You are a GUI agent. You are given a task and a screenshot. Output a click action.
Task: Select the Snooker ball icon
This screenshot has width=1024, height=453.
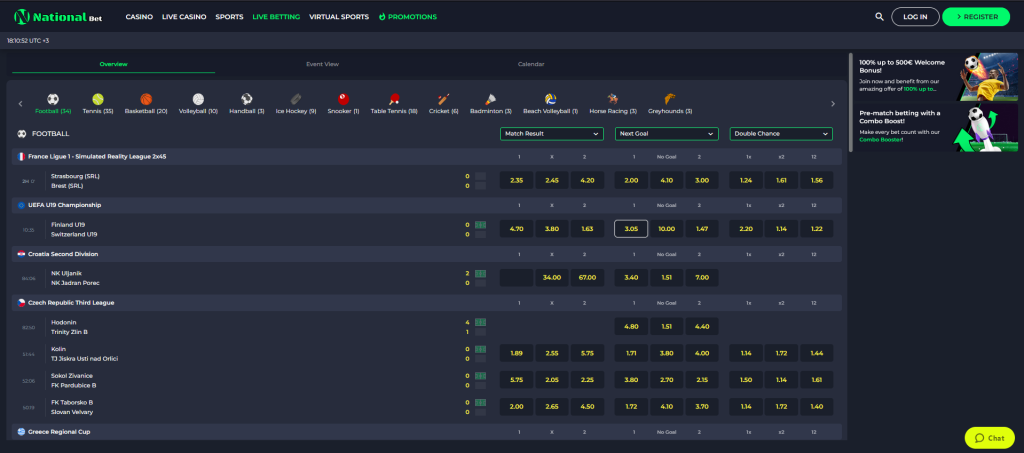pyautogui.click(x=343, y=99)
